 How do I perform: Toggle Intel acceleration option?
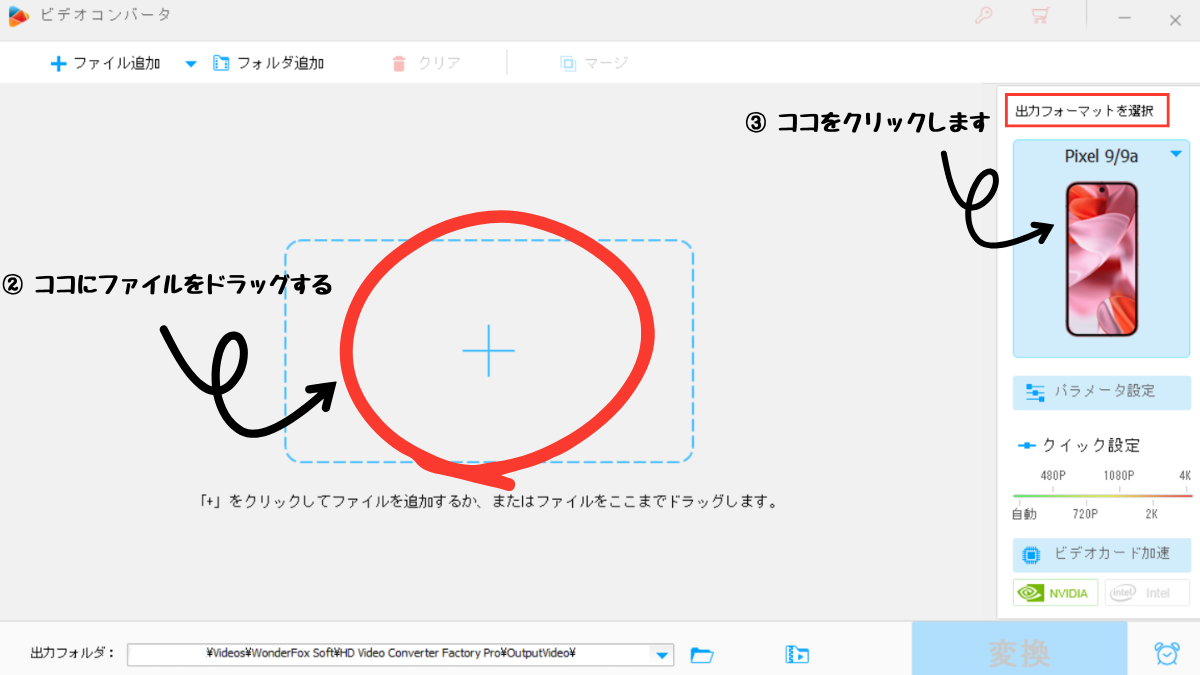pos(1147,592)
